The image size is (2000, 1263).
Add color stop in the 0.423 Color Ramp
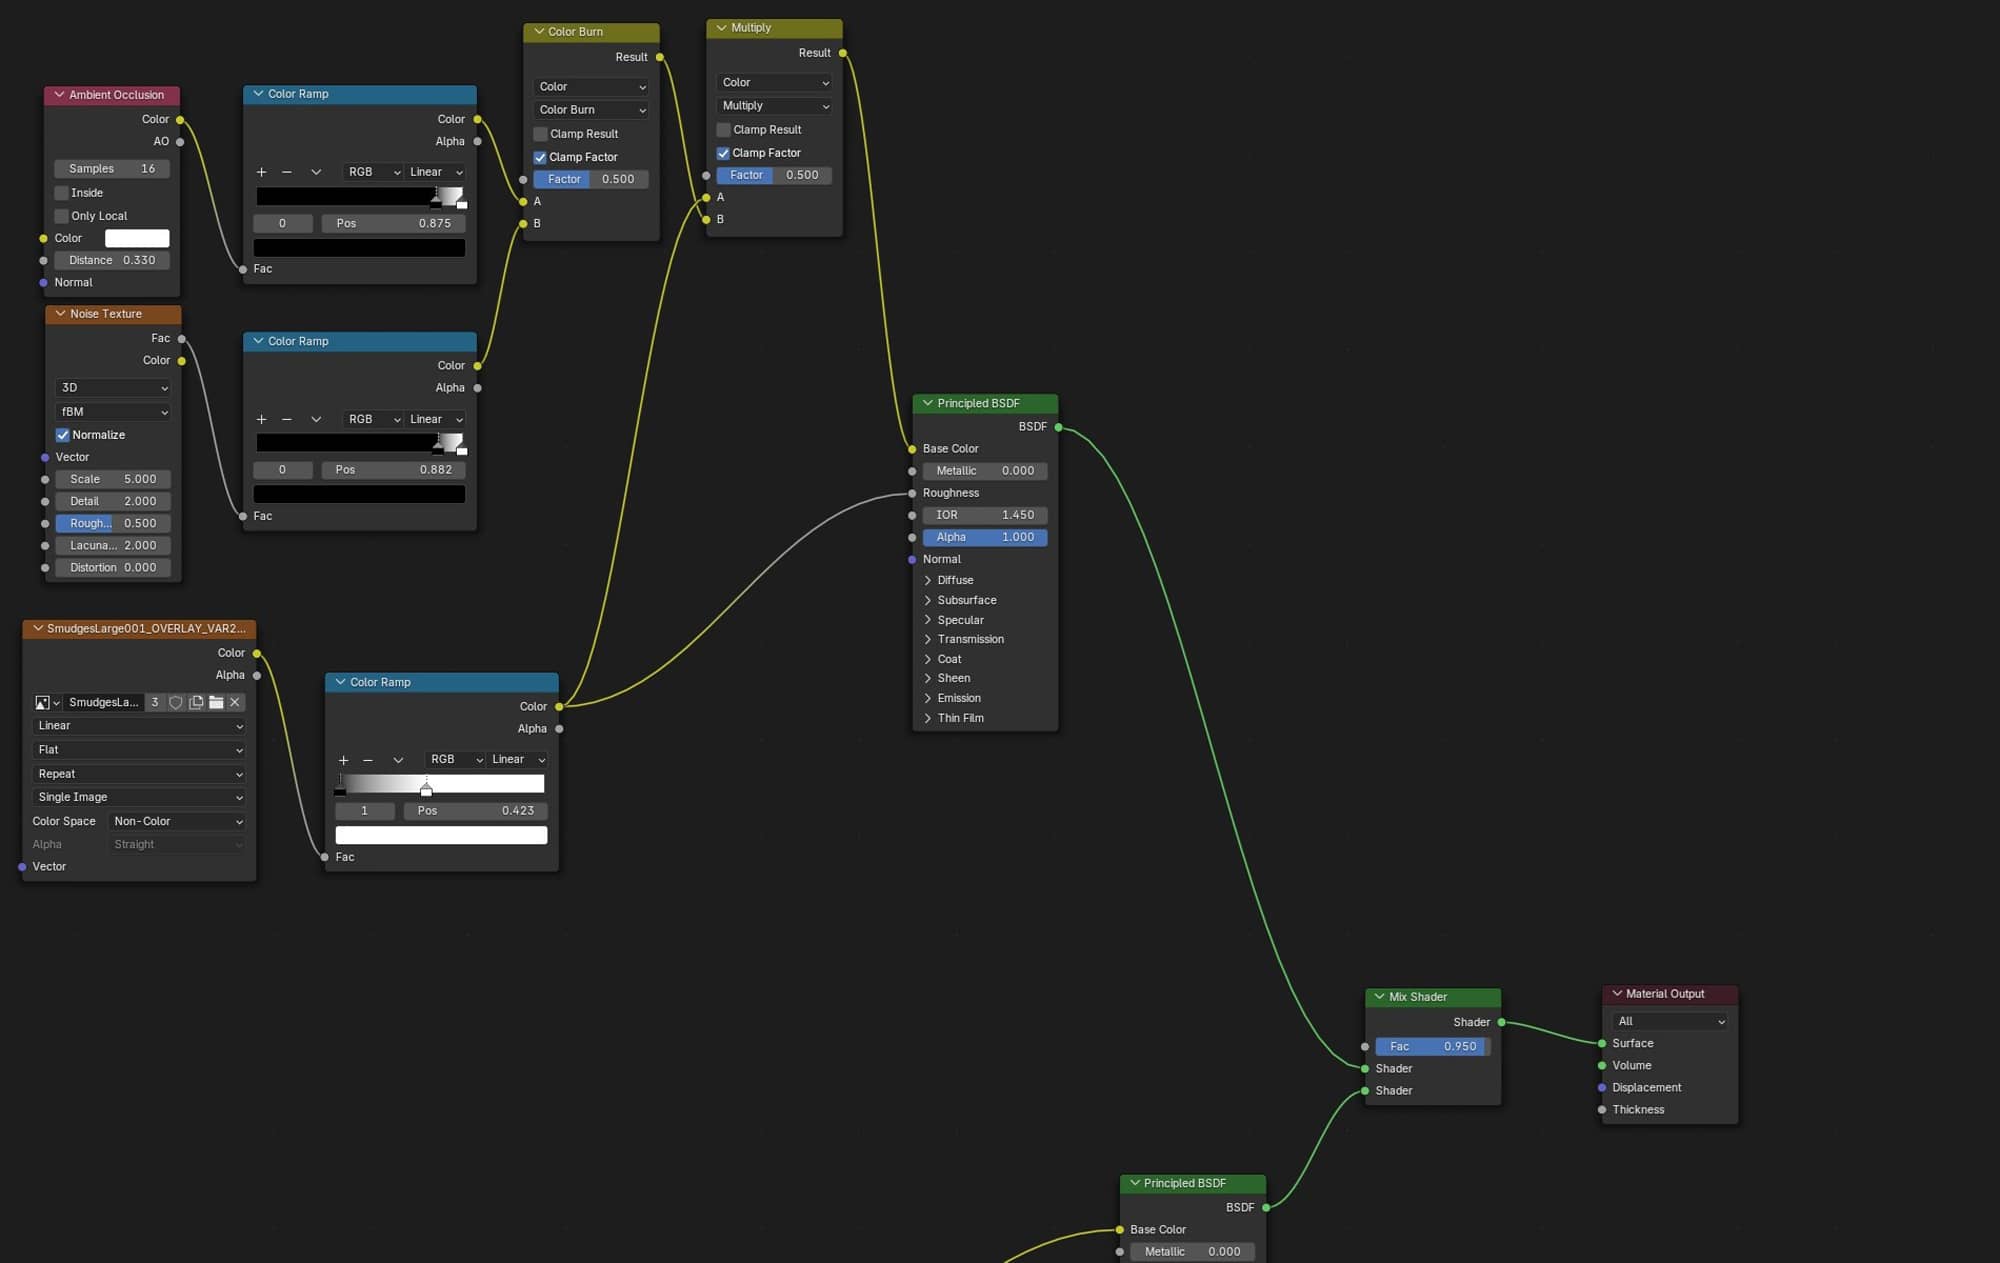point(344,760)
